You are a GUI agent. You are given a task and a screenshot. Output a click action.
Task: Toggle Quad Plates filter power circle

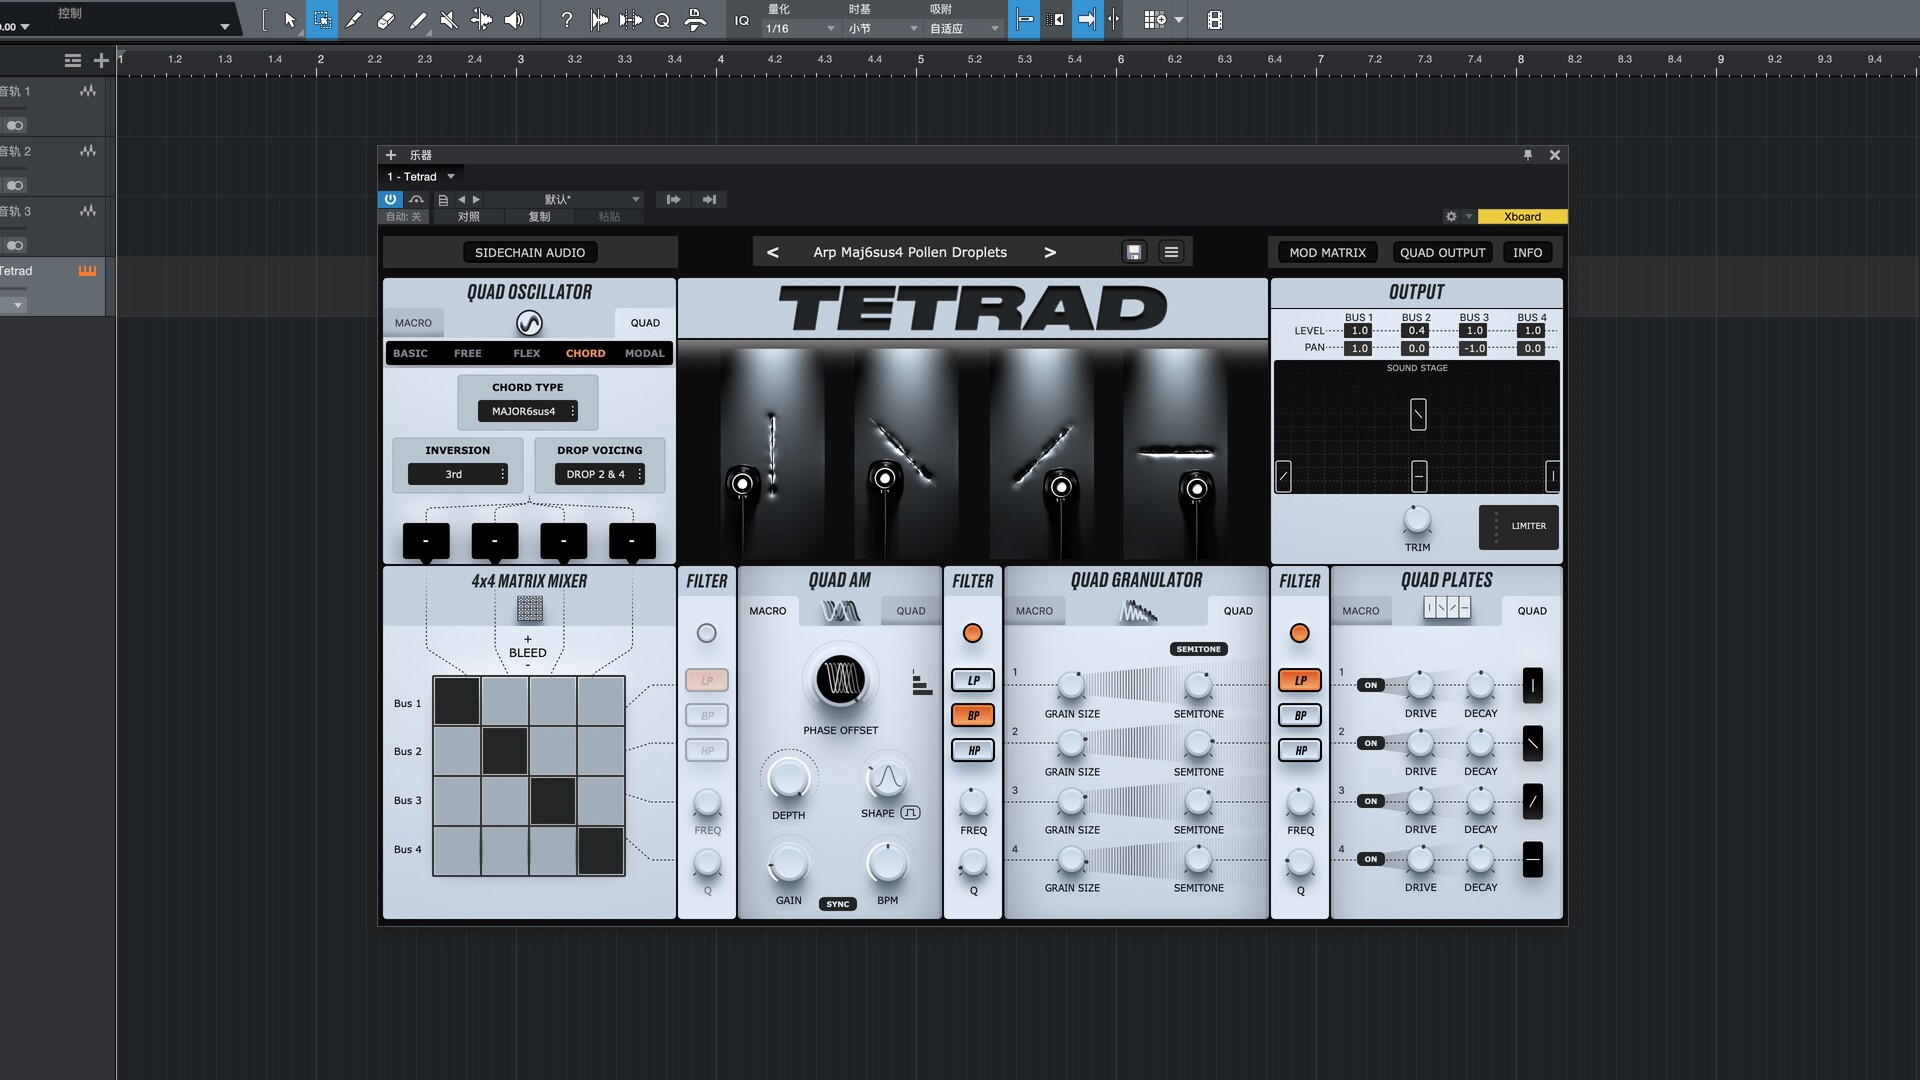click(x=1299, y=633)
